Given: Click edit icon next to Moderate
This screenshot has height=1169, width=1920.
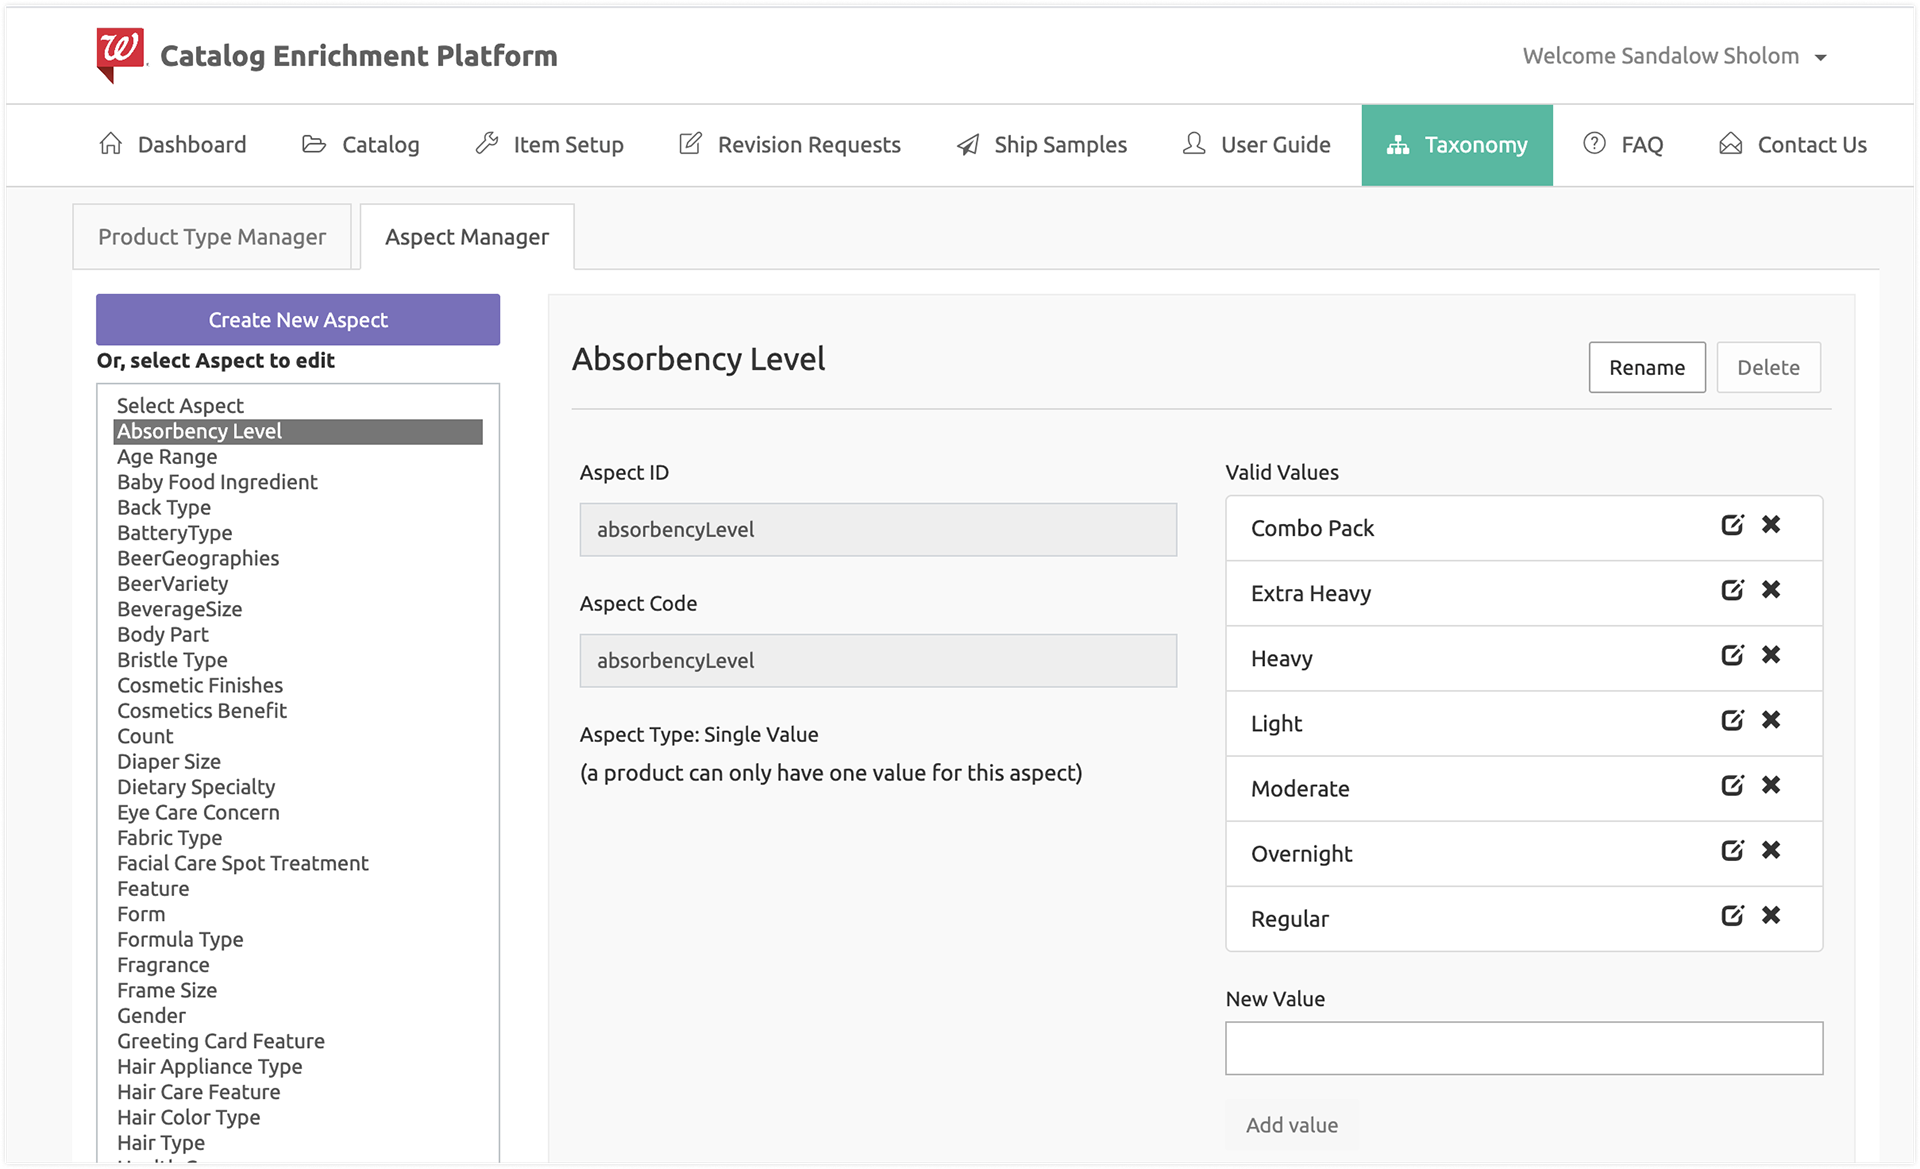Looking at the screenshot, I should [x=1732, y=785].
